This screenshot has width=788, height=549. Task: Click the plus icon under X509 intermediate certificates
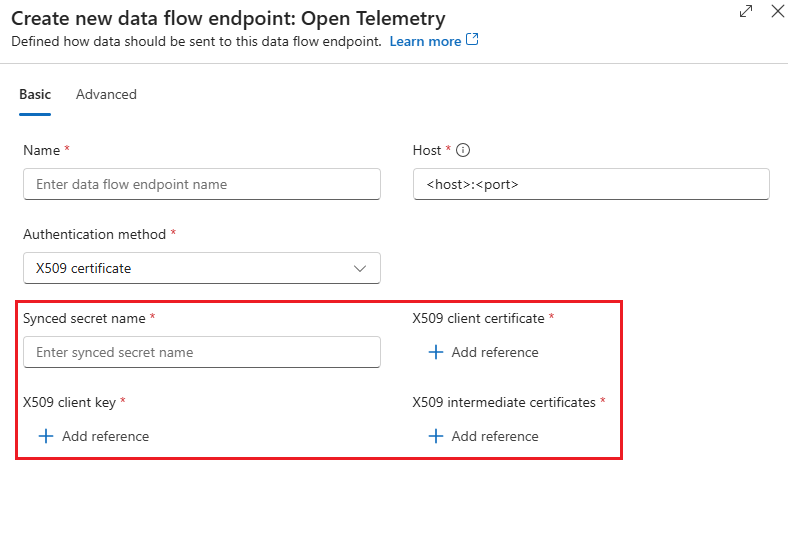click(x=435, y=436)
